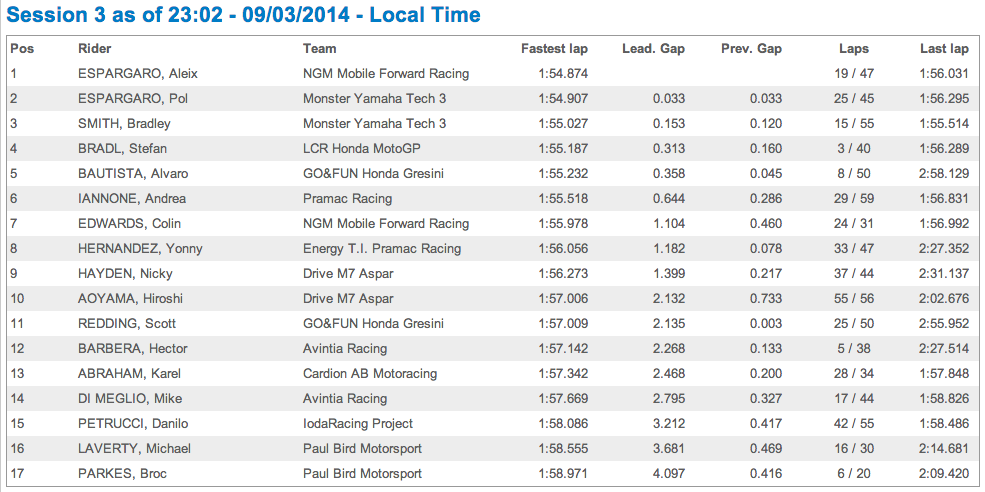Click lead gap value 2.468
The image size is (985, 492).
[x=669, y=374]
